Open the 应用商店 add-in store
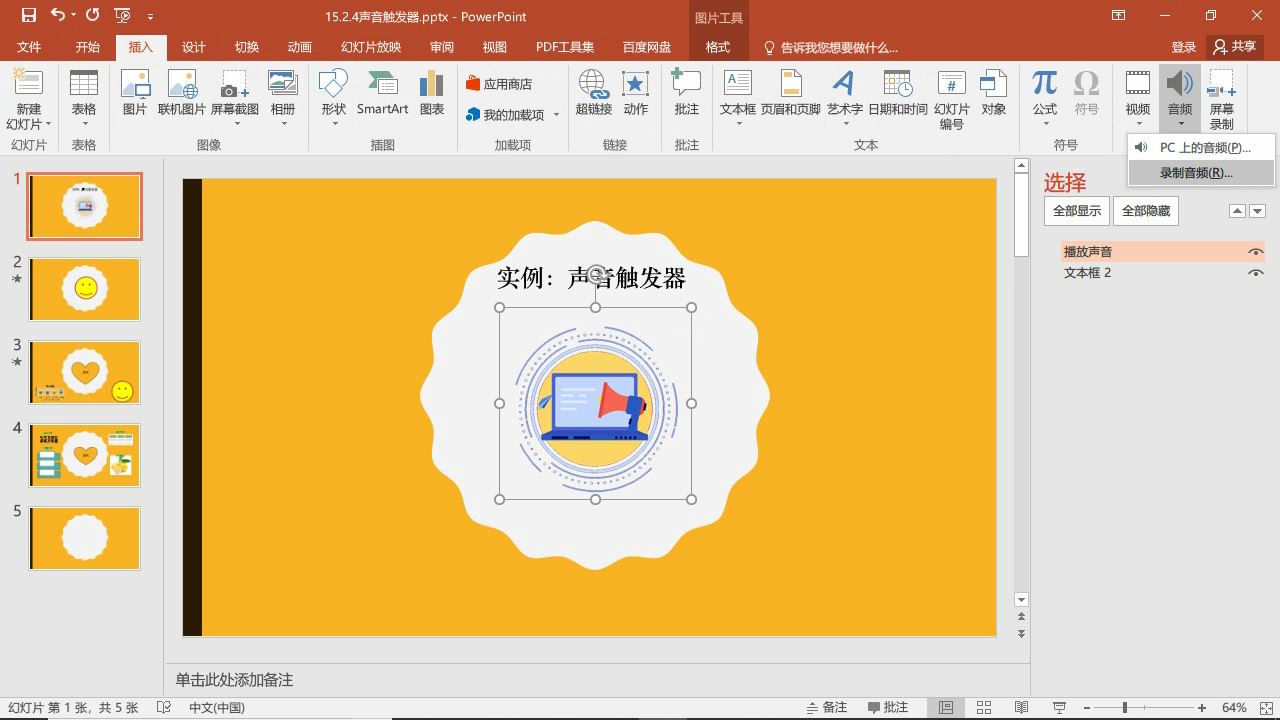Image resolution: width=1280 pixels, height=720 pixels. coord(499,84)
